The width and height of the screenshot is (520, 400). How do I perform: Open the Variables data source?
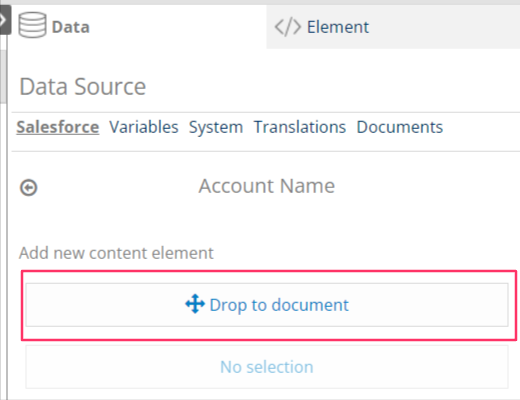[x=144, y=127]
